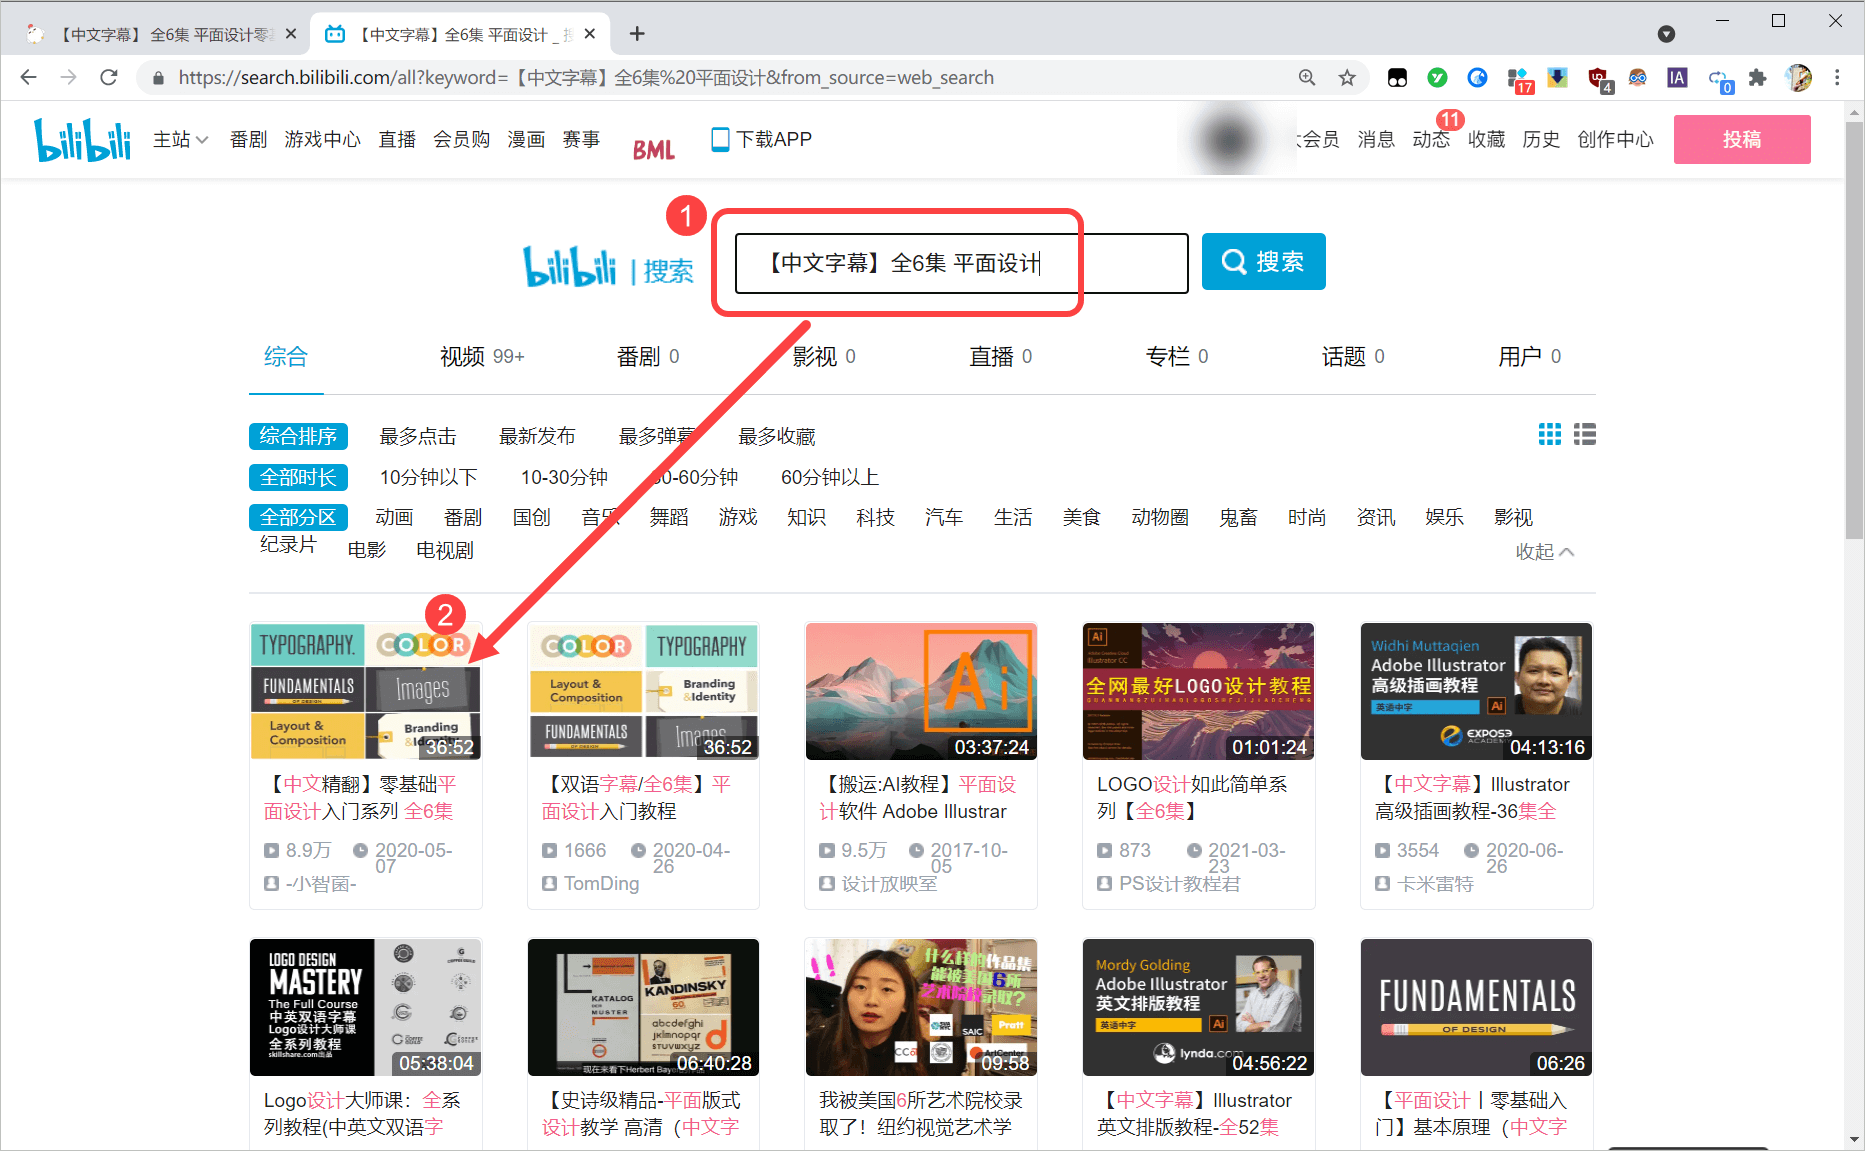Collapse the category filters with 收起
Image resolution: width=1865 pixels, height=1151 pixels.
(x=1544, y=552)
